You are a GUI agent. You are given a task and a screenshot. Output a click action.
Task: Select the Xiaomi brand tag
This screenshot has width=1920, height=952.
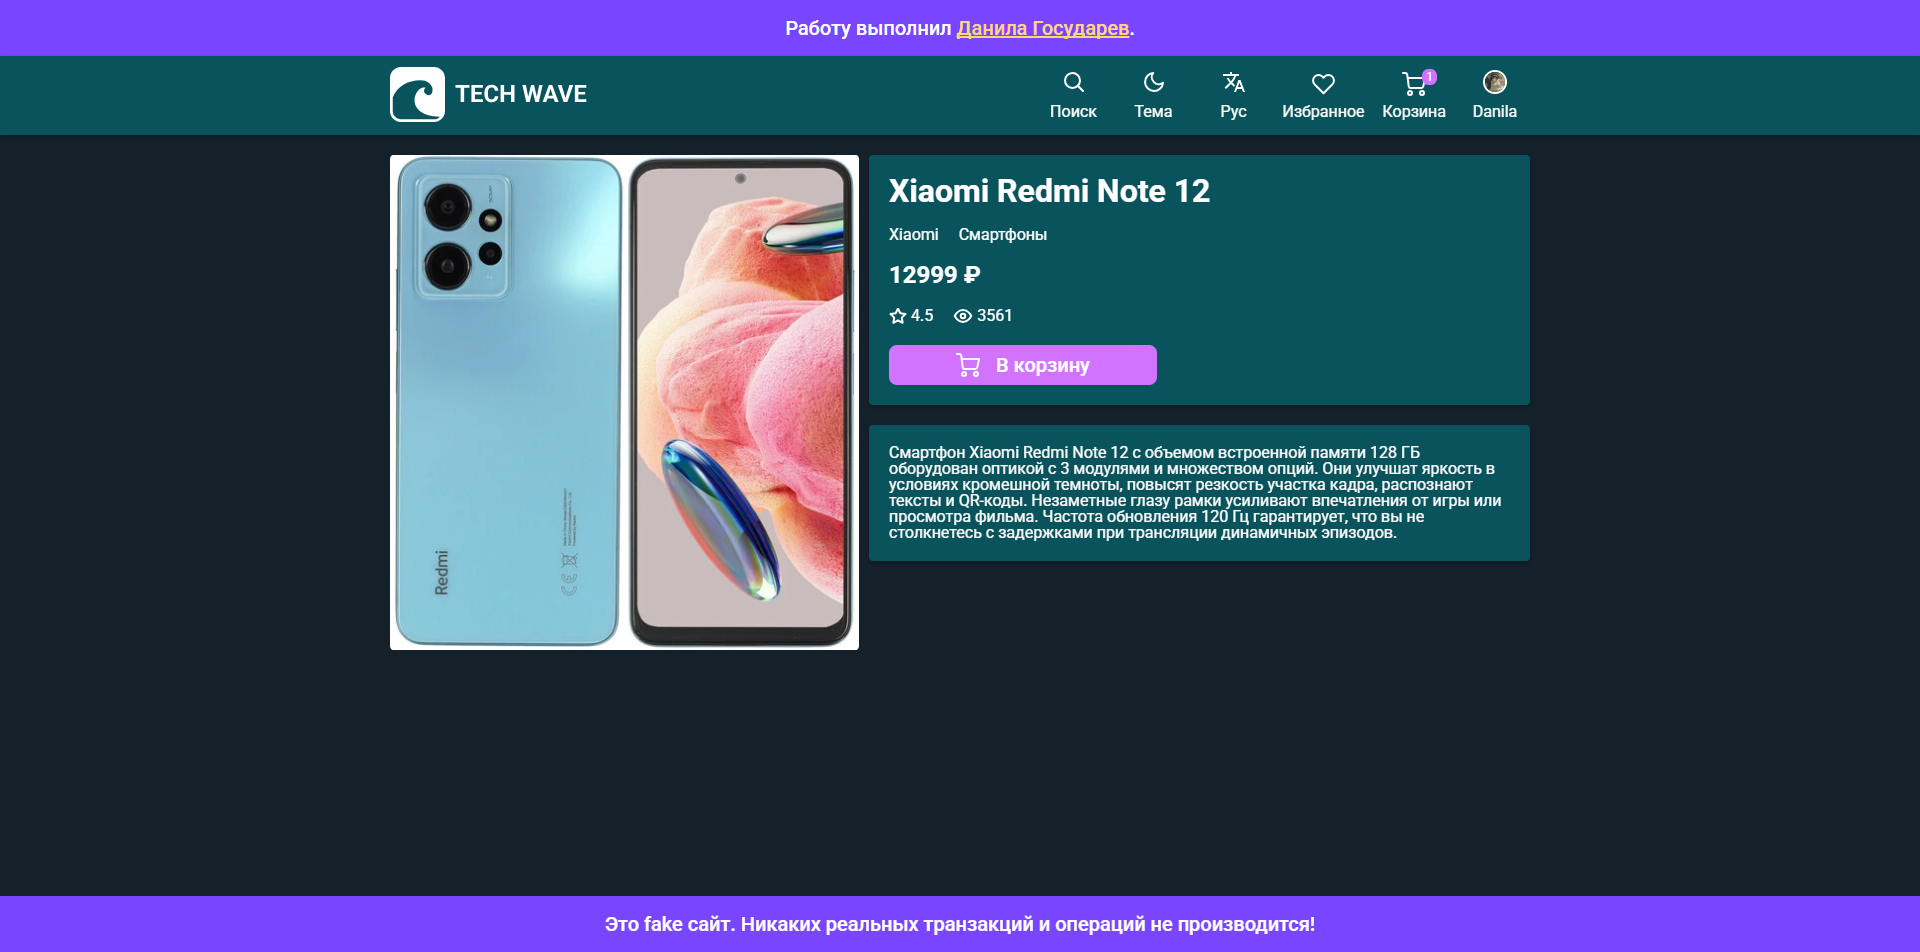click(x=913, y=234)
